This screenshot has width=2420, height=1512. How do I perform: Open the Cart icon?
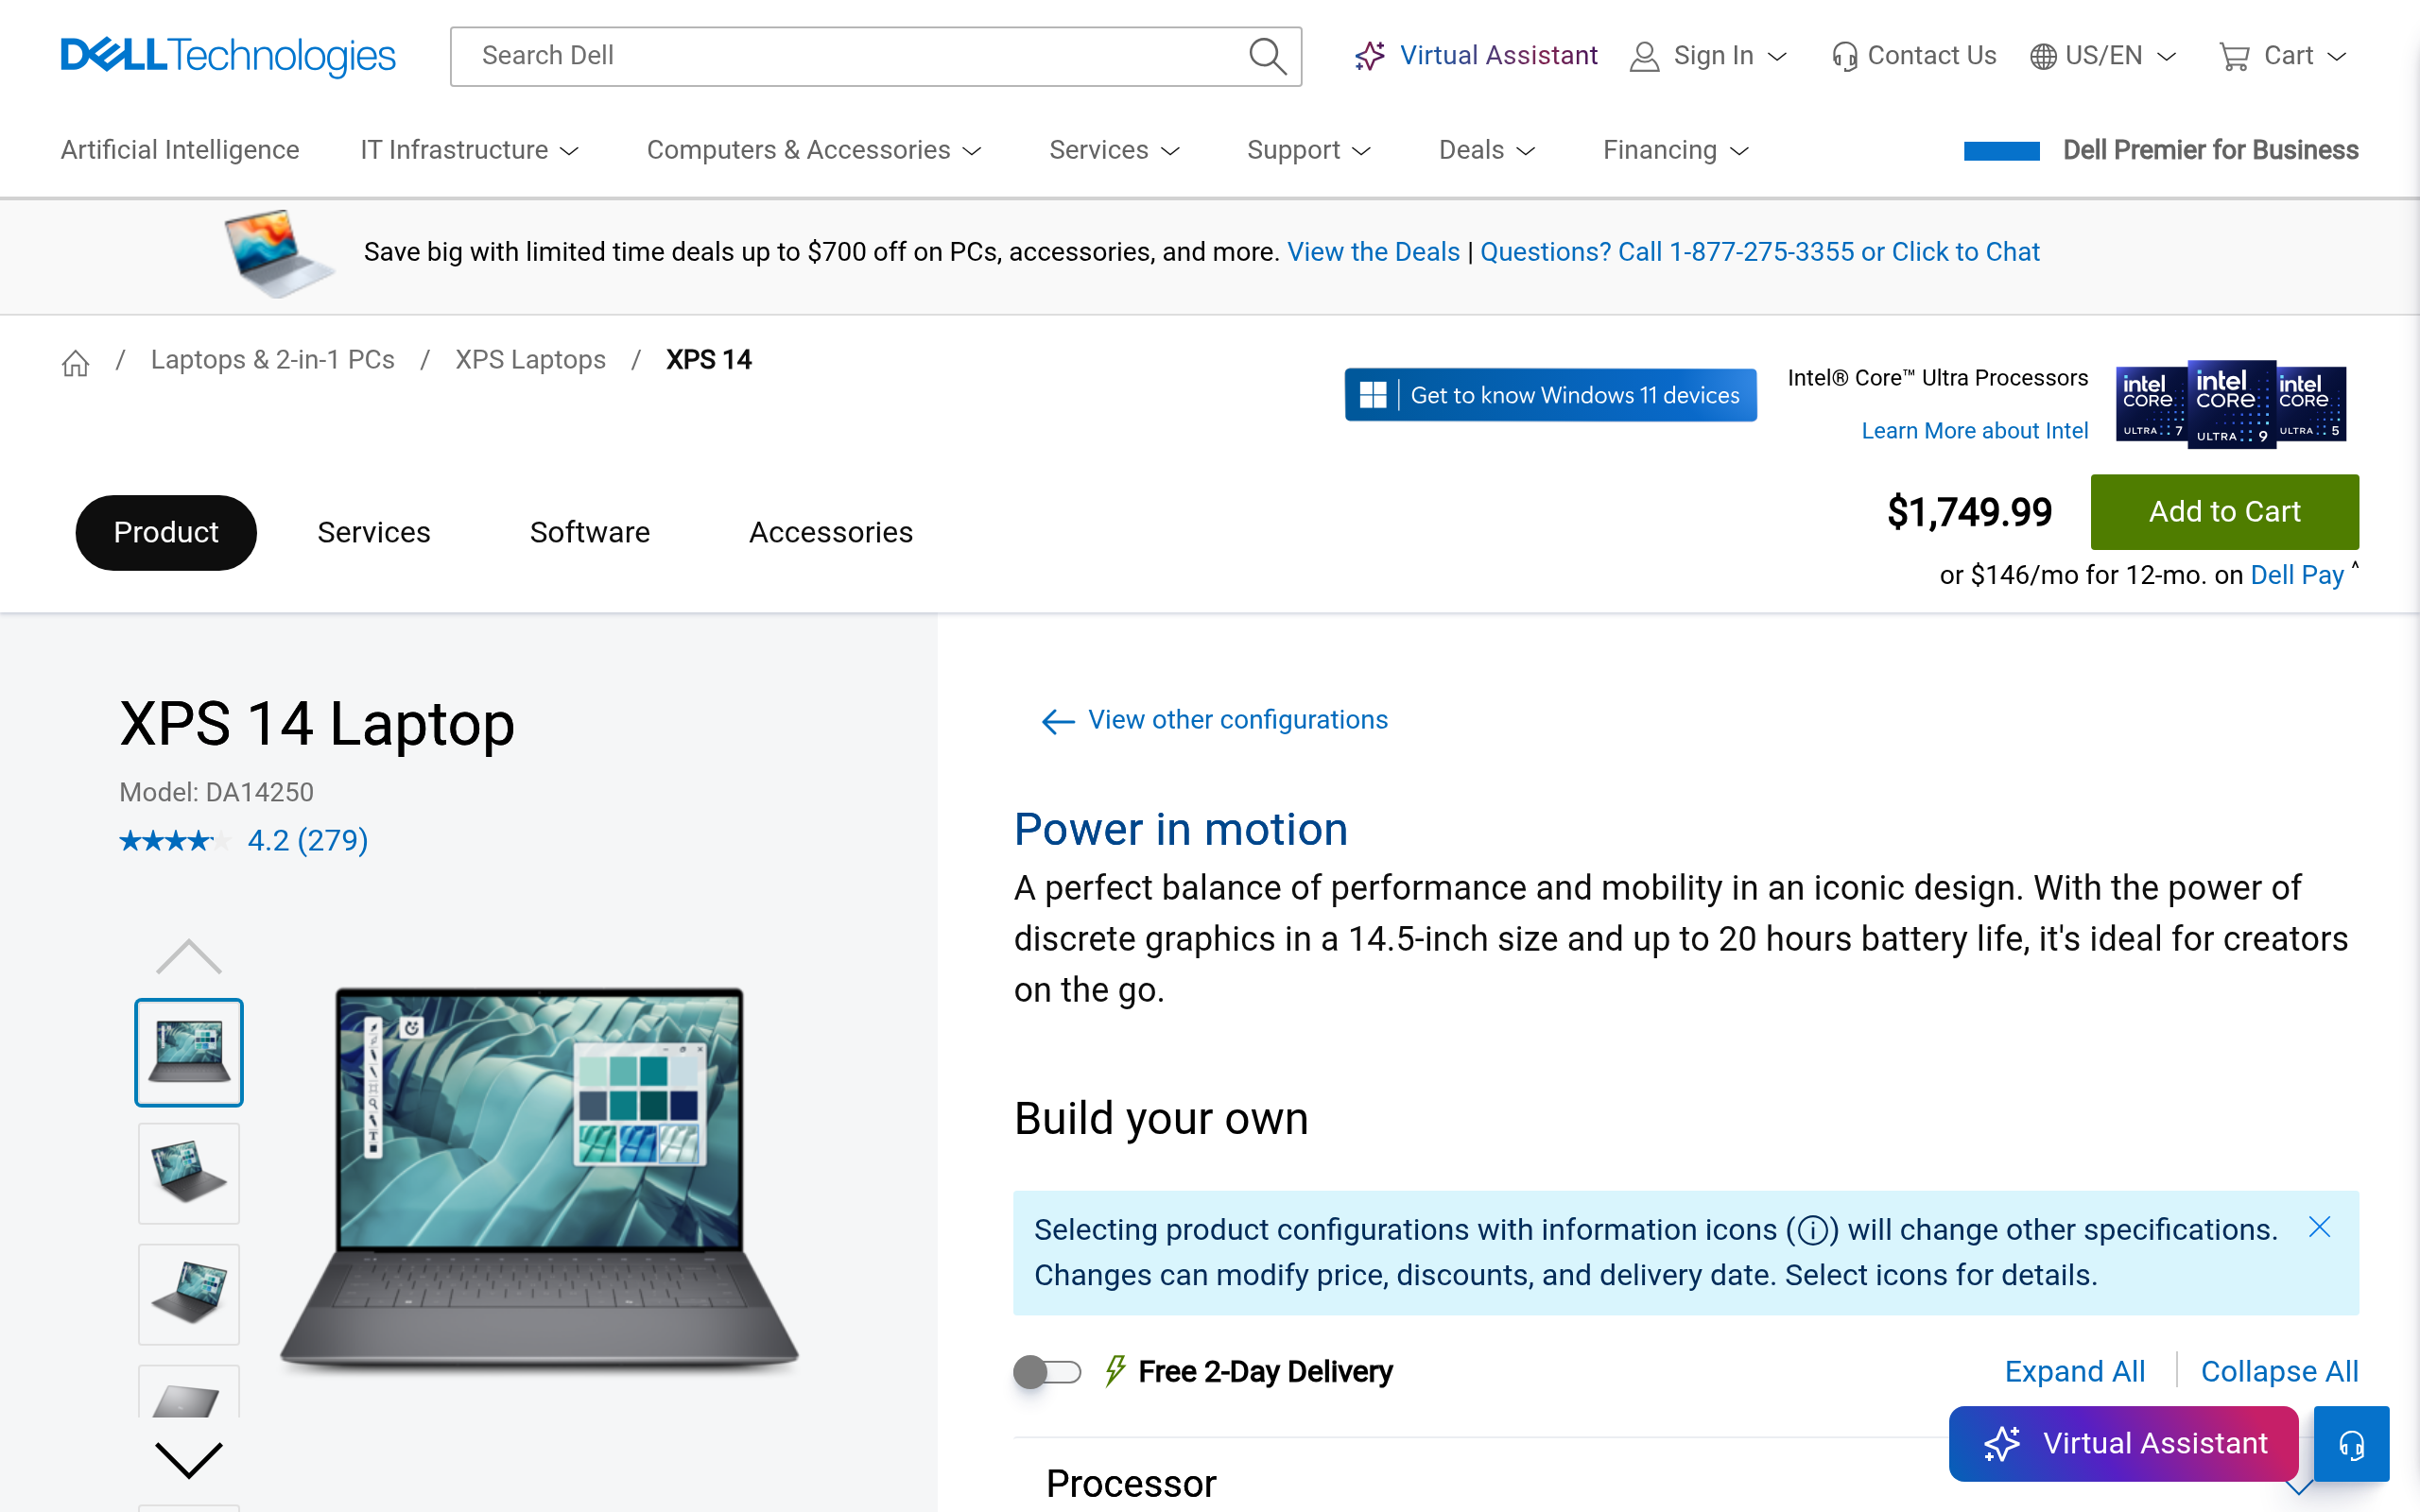2234,56
